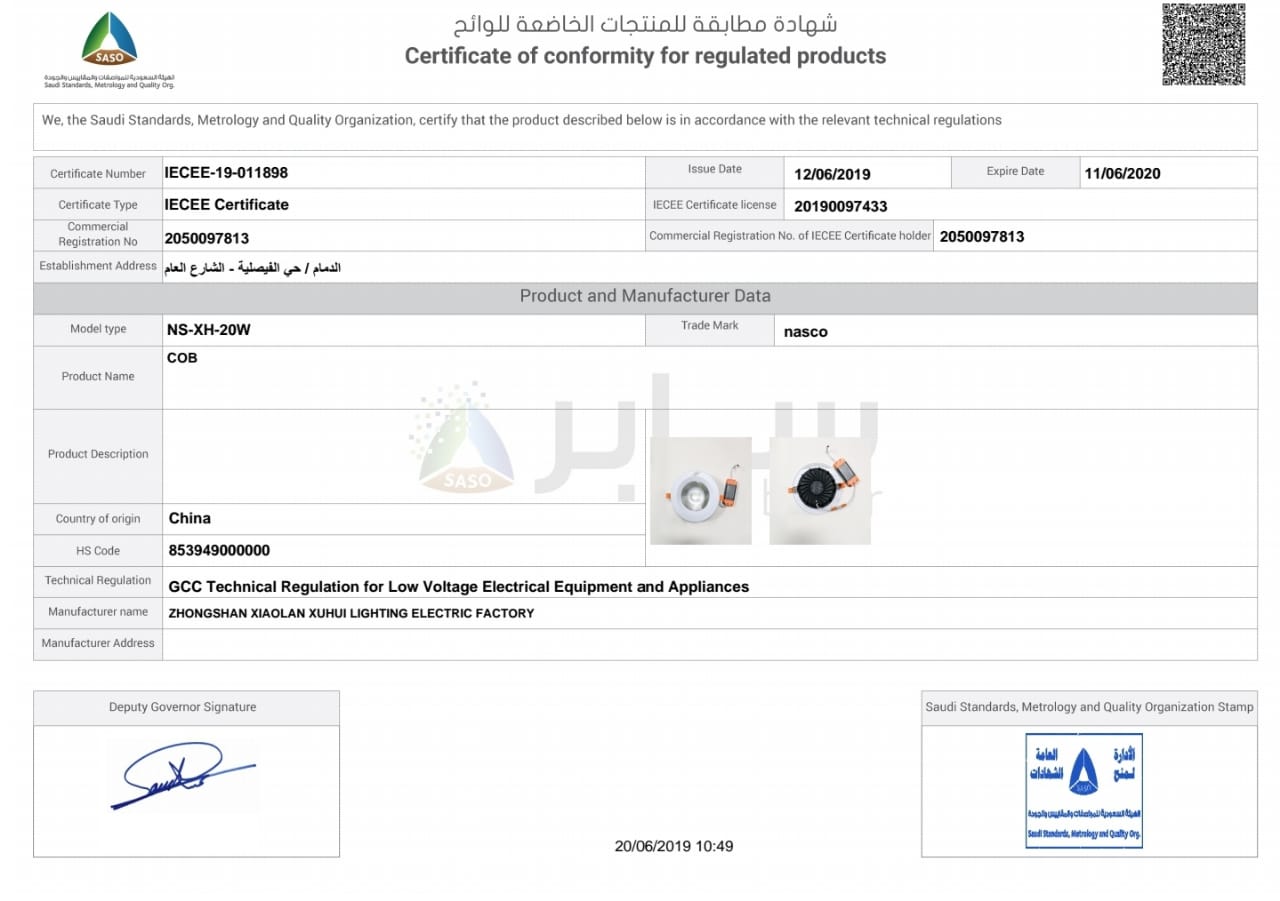This screenshot has height=901, width=1280.
Task: Click the "Deputy Governor Signature" heading
Action: tap(183, 707)
